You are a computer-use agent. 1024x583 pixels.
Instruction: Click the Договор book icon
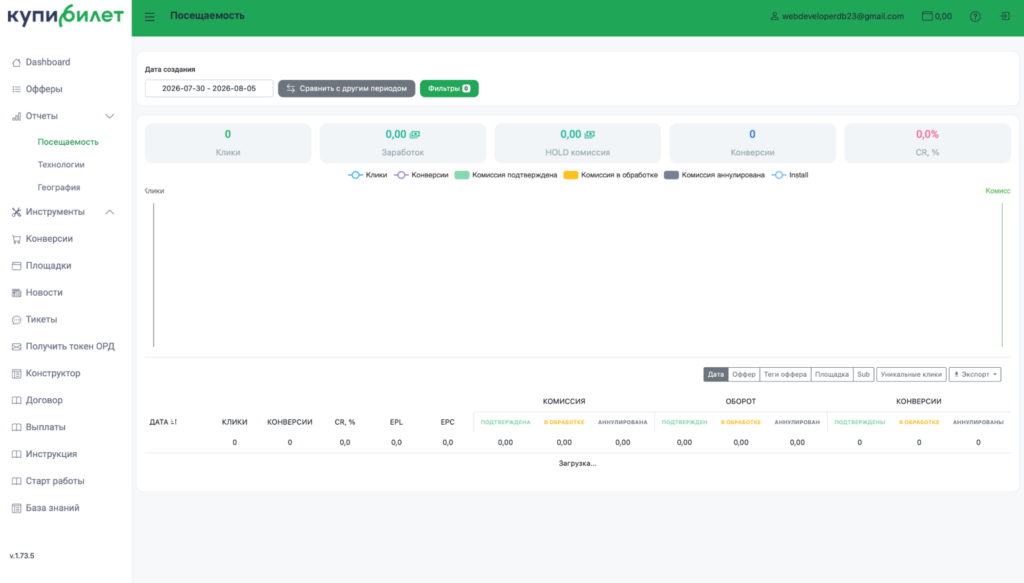point(16,400)
